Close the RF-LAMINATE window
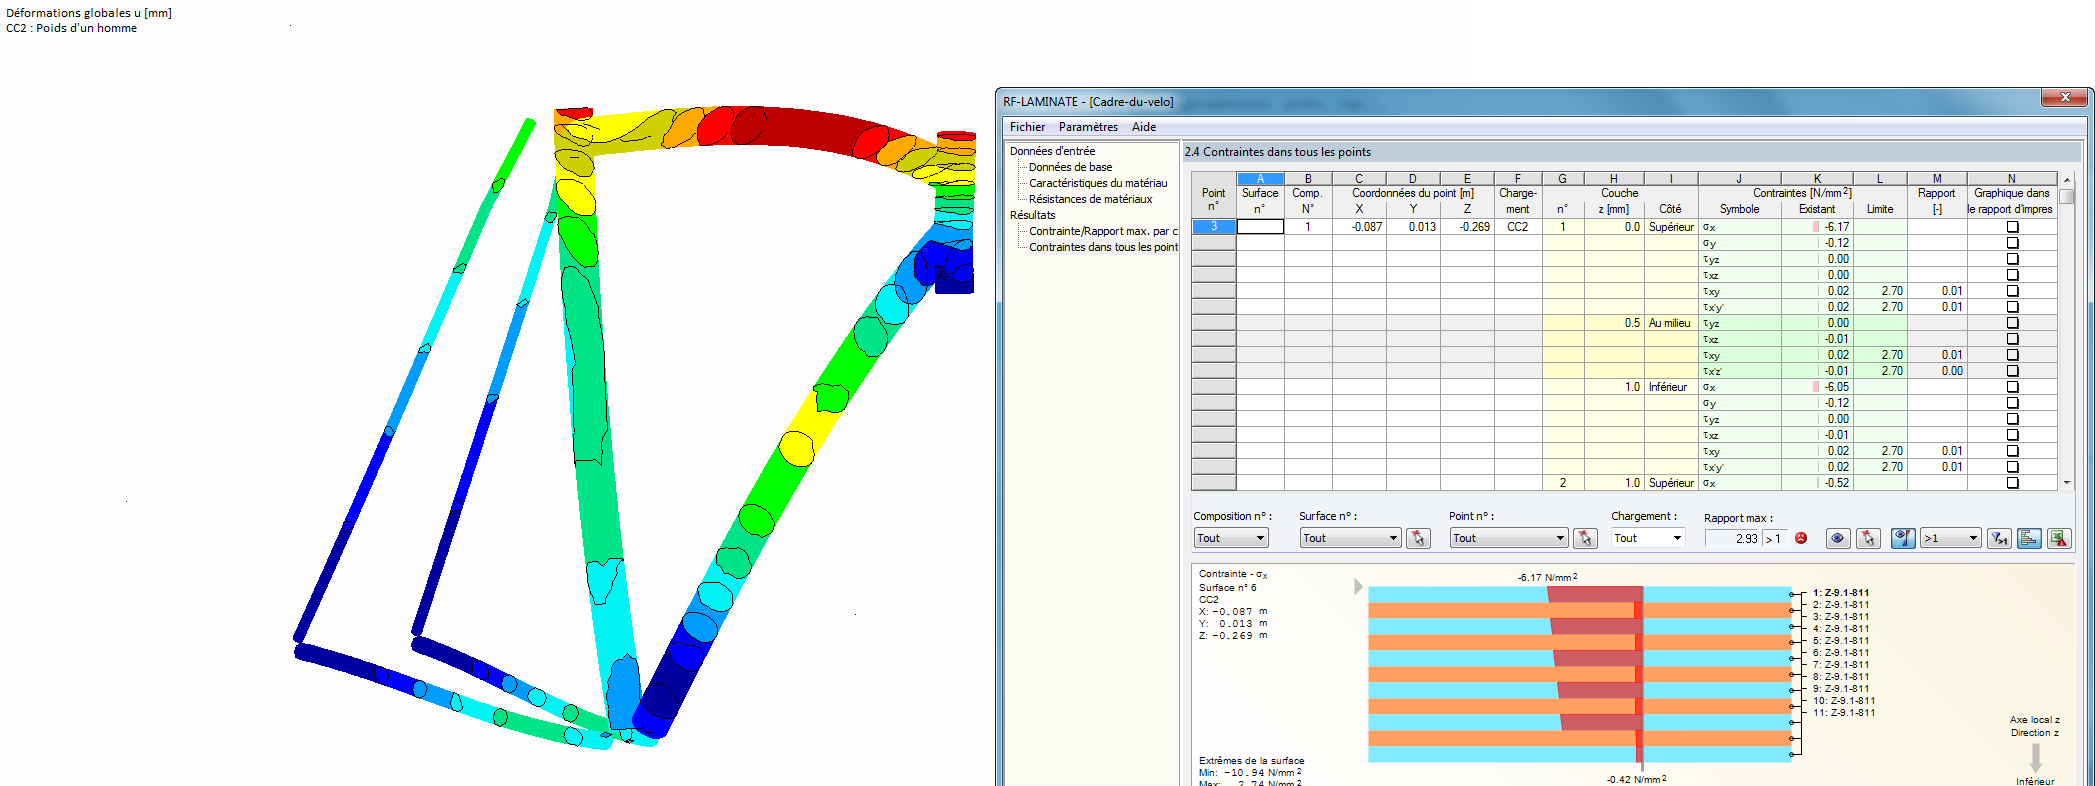Viewport: 2095px width, 786px height. [x=2064, y=97]
